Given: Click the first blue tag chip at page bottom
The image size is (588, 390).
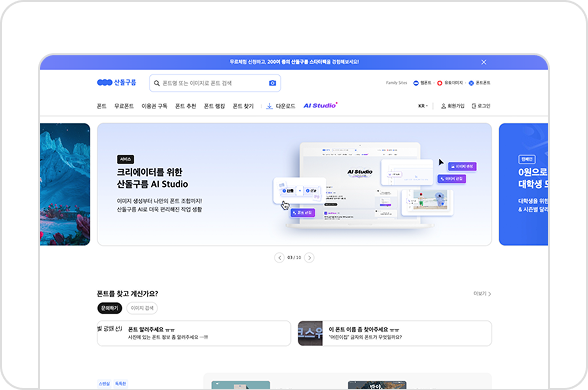Looking at the screenshot, I should [104, 384].
